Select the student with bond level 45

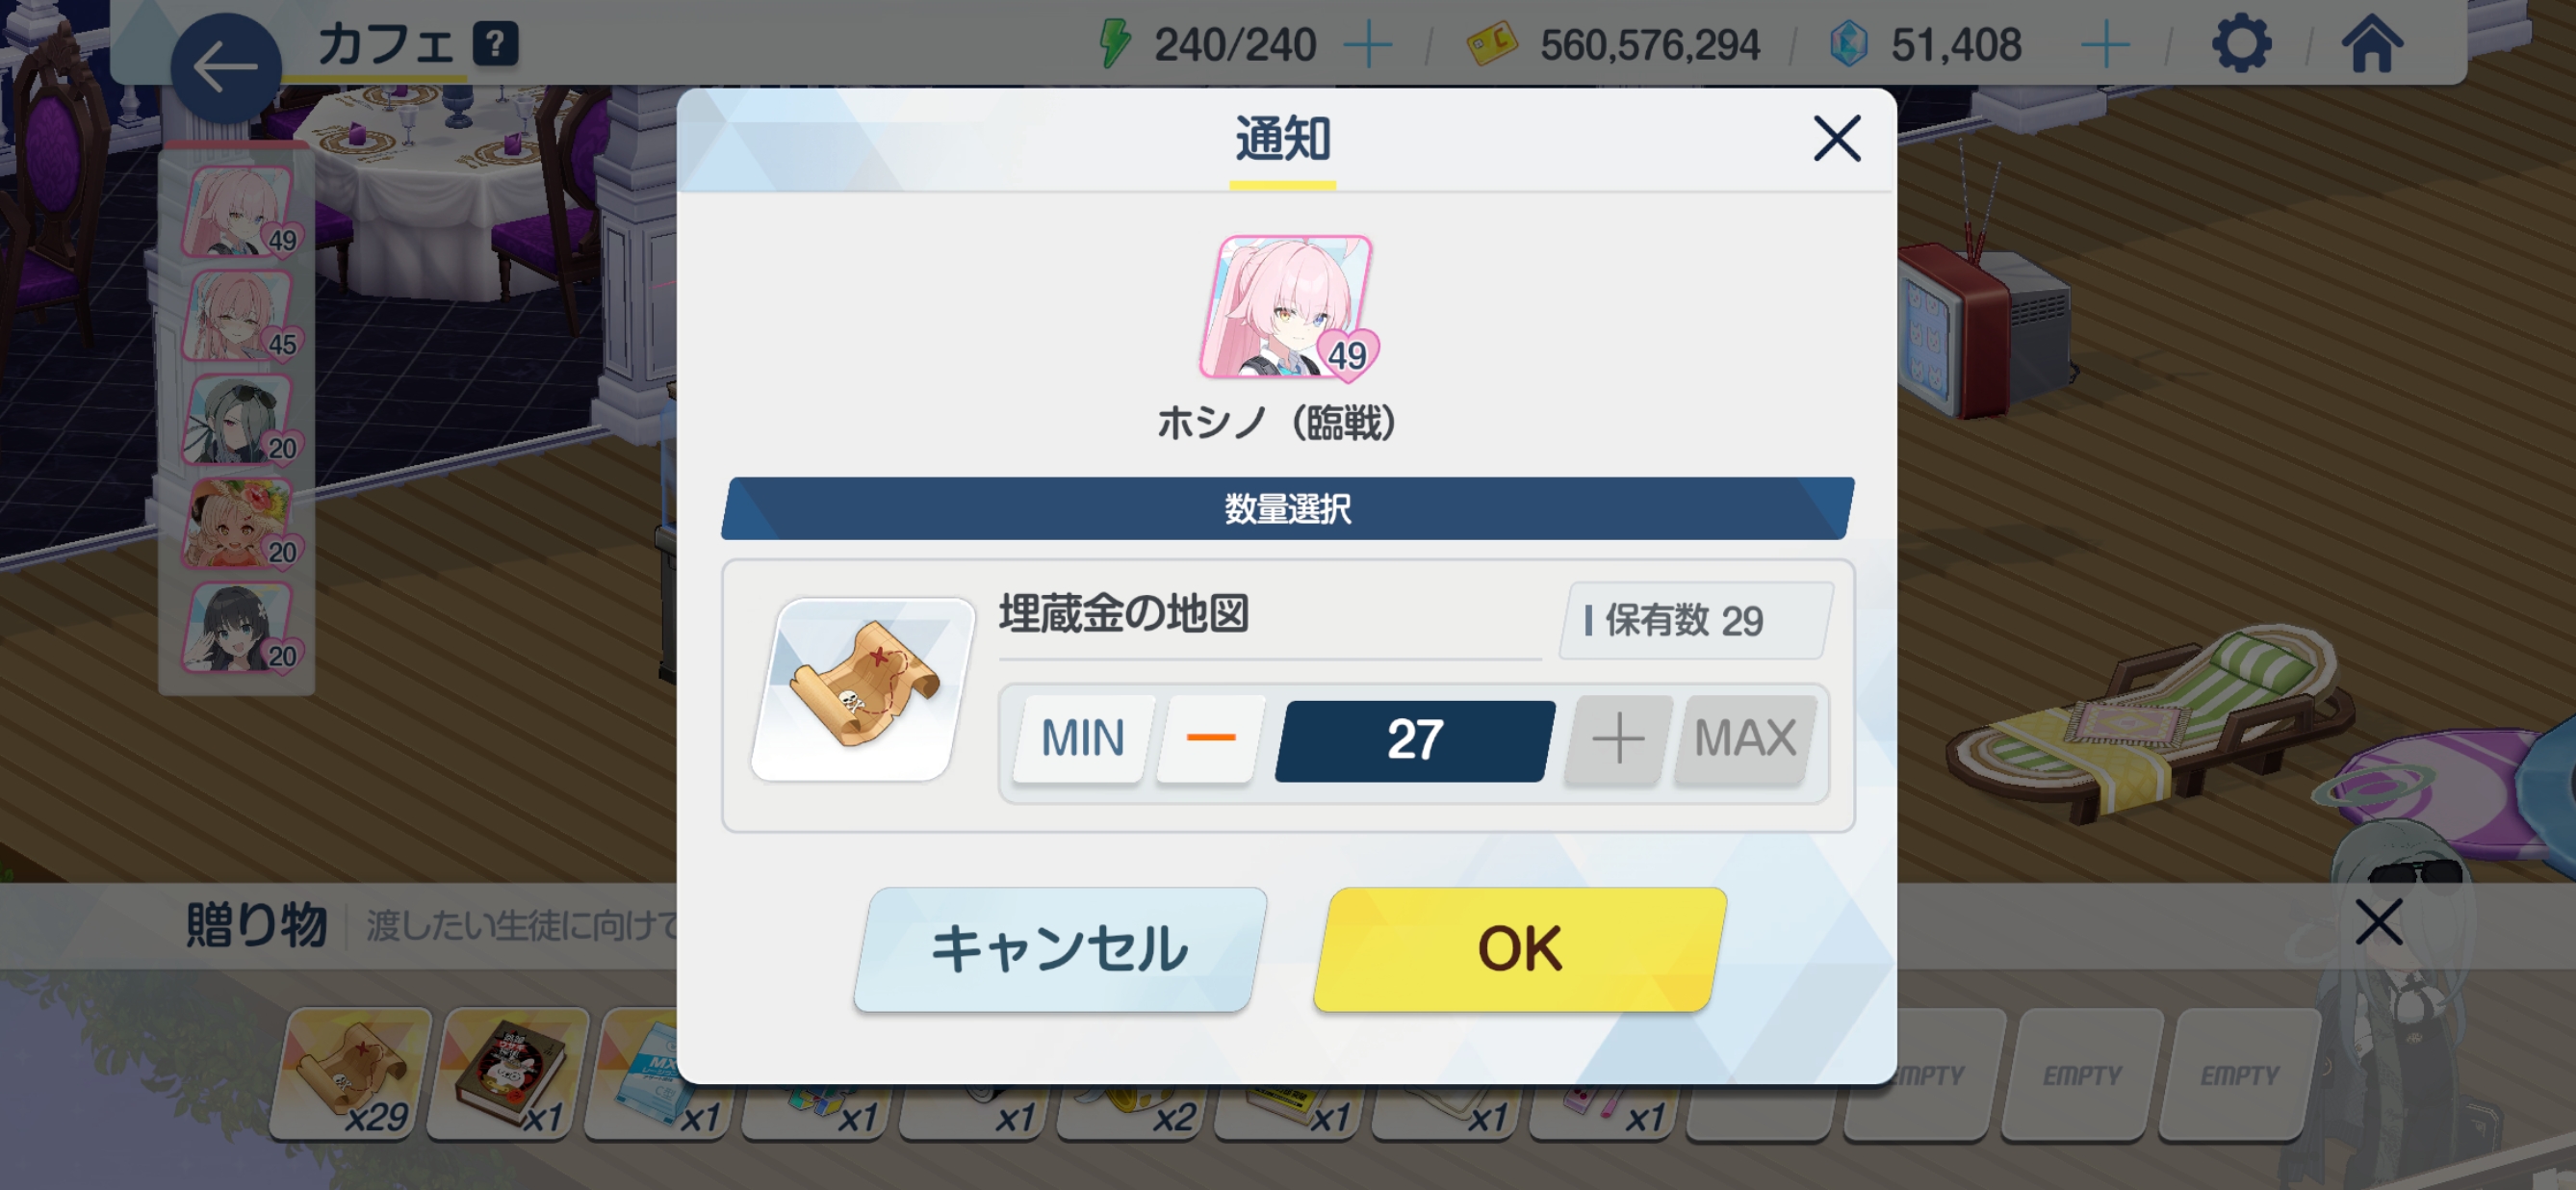pos(239,317)
